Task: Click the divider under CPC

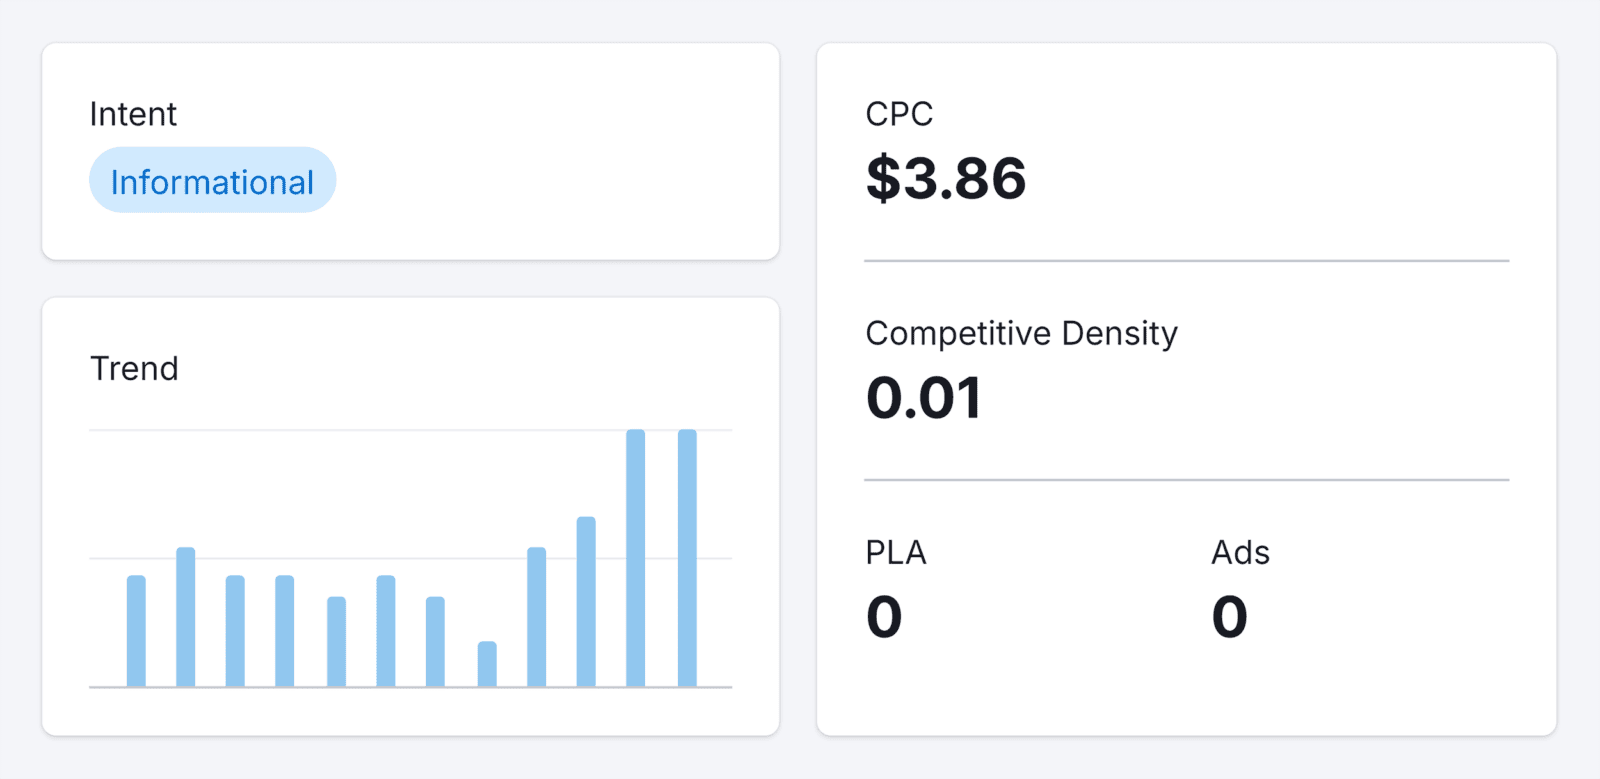Action: pos(1186,260)
